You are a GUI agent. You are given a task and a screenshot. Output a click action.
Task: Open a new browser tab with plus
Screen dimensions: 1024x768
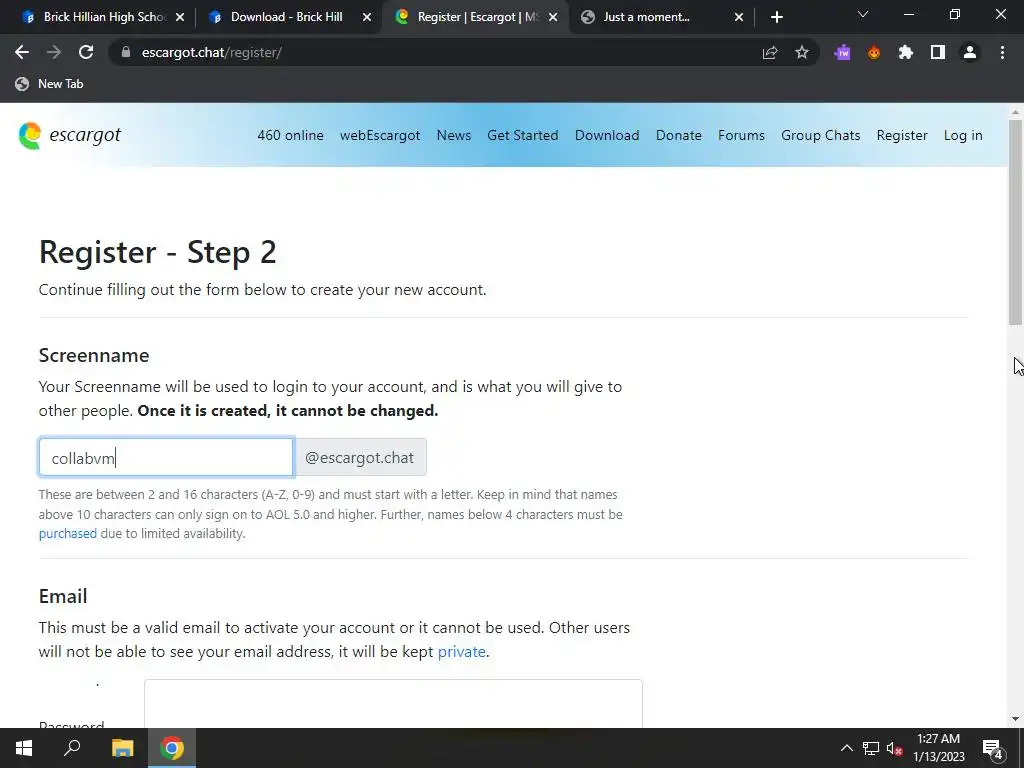(x=776, y=17)
